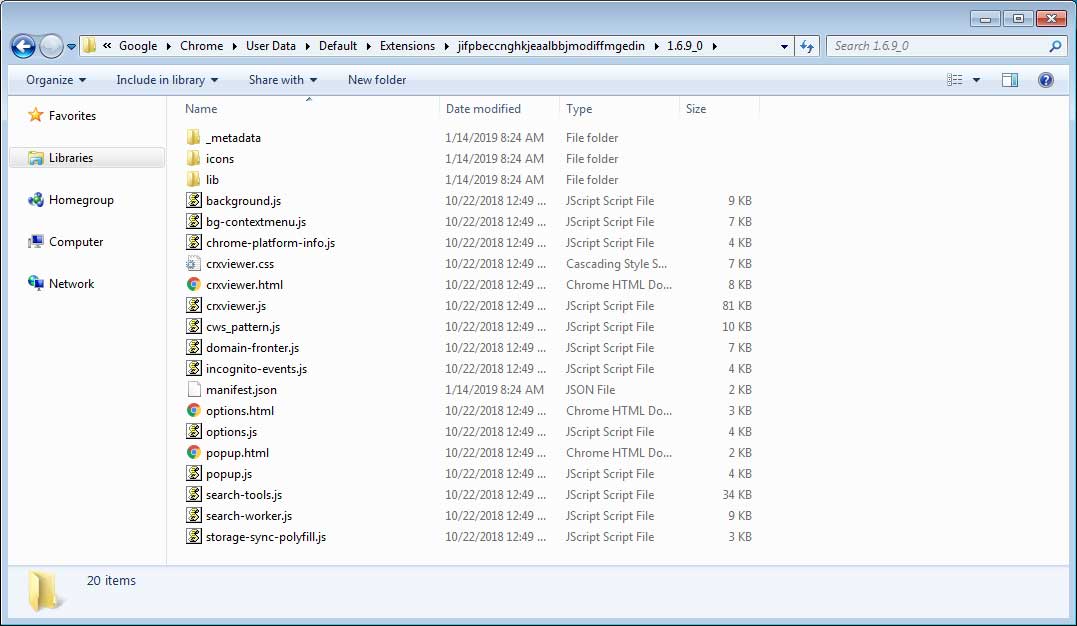Click the 20 items status text
The image size is (1077, 626).
click(x=111, y=581)
